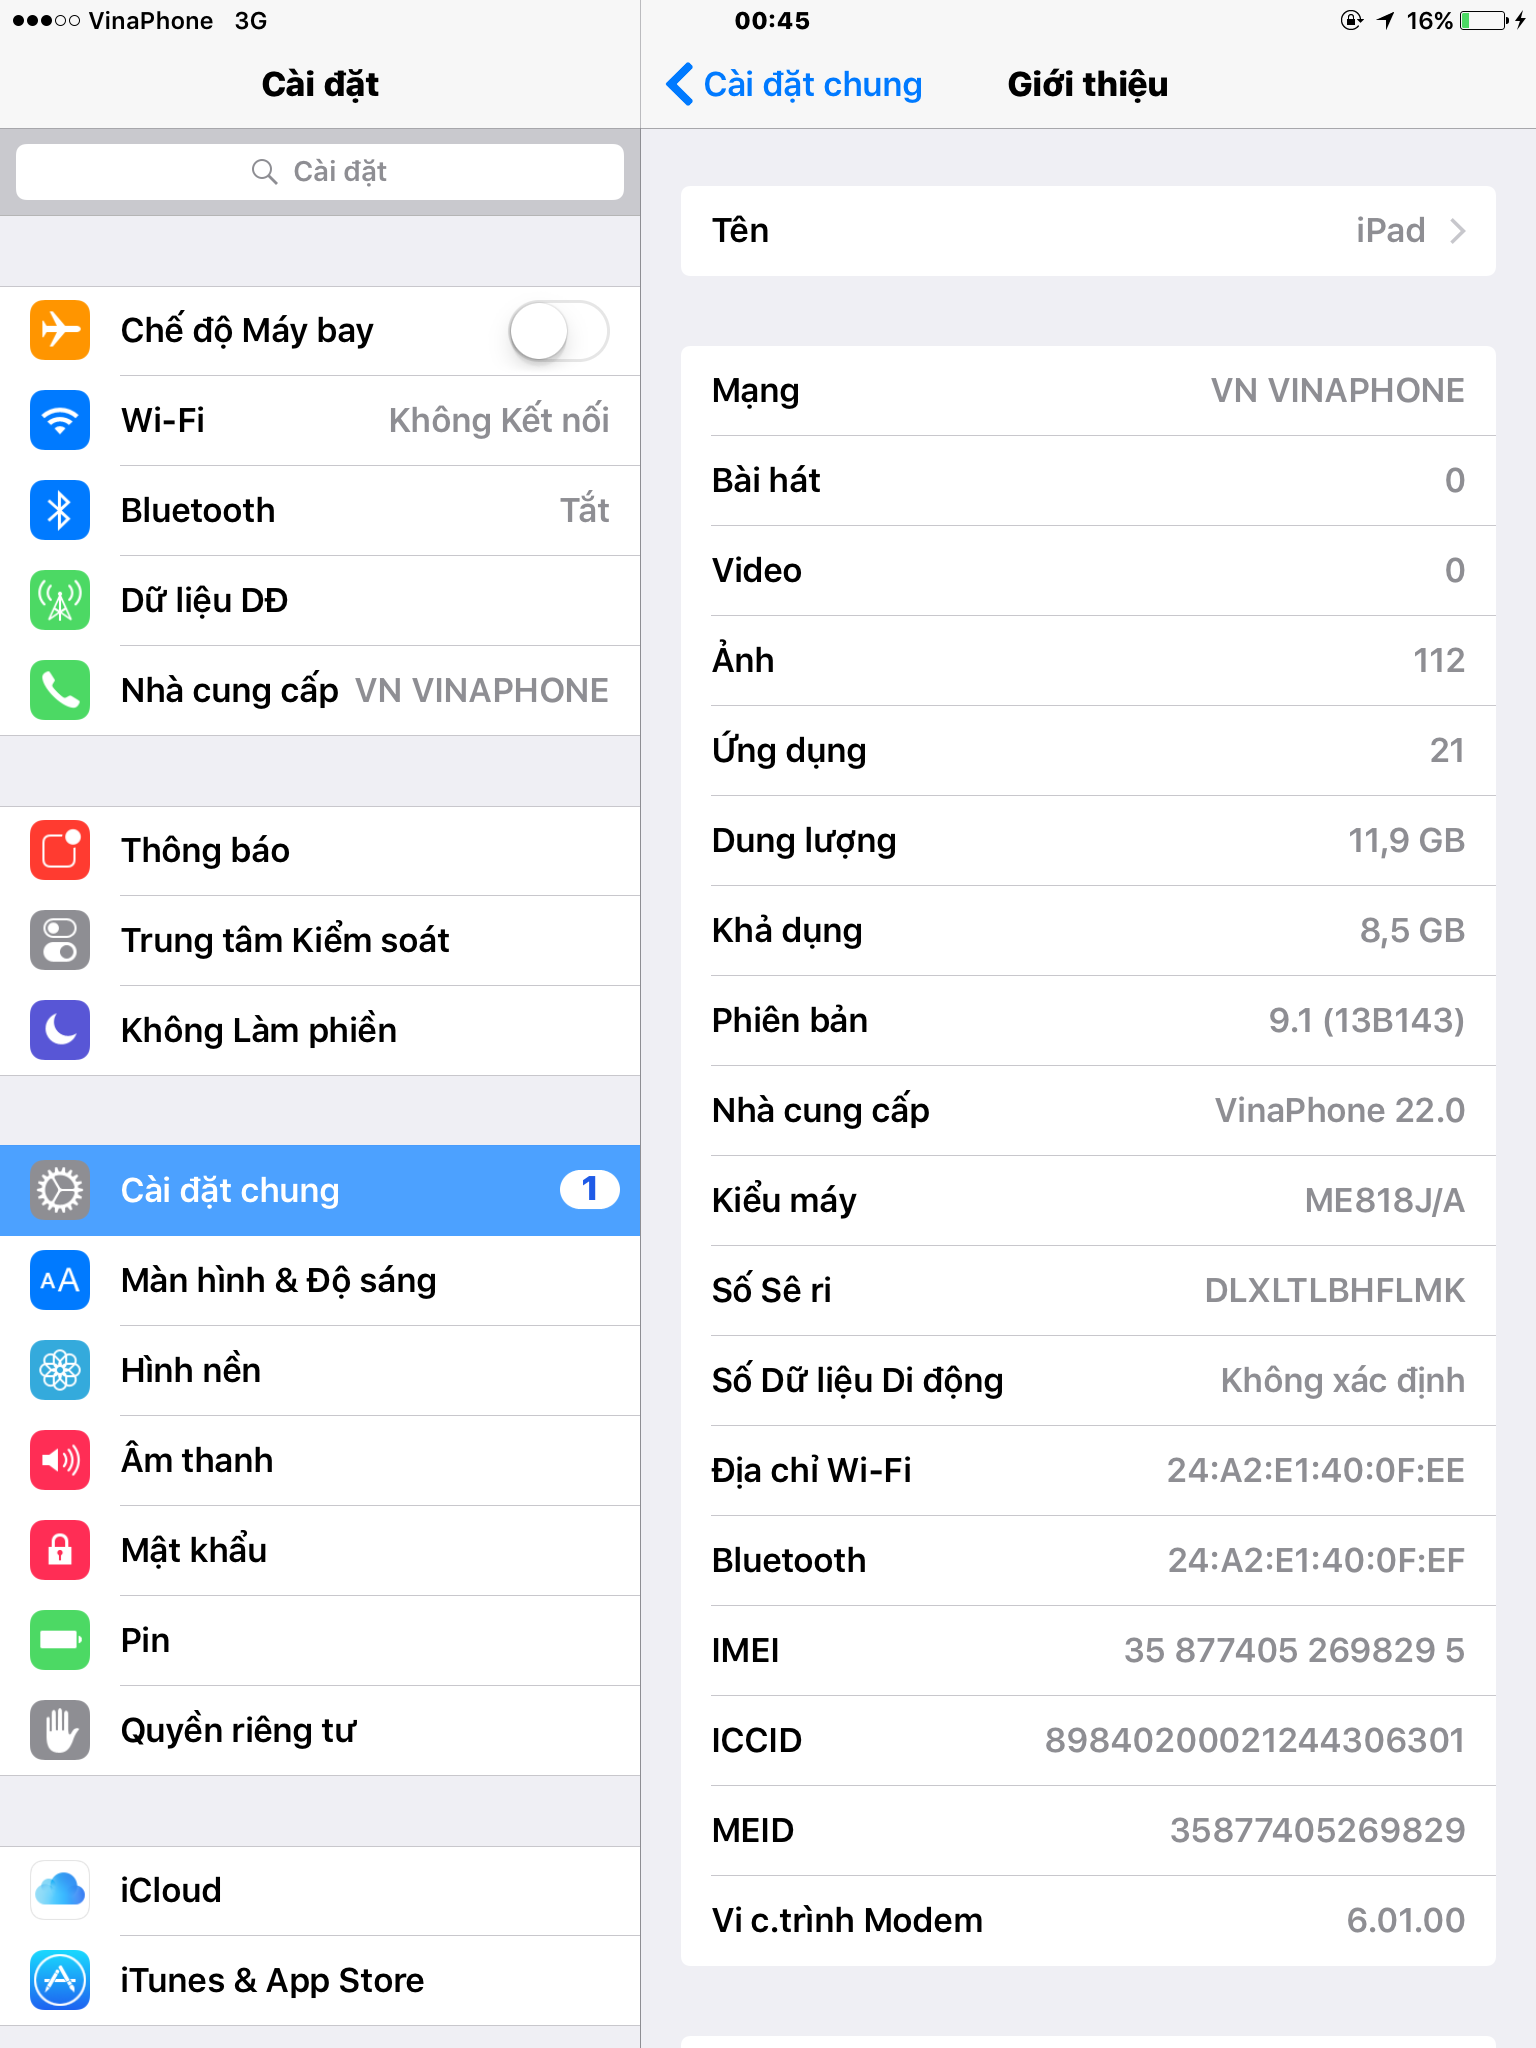Tap the iCloud cloud icon
Screen dimensions: 1536x2048
60,1890
